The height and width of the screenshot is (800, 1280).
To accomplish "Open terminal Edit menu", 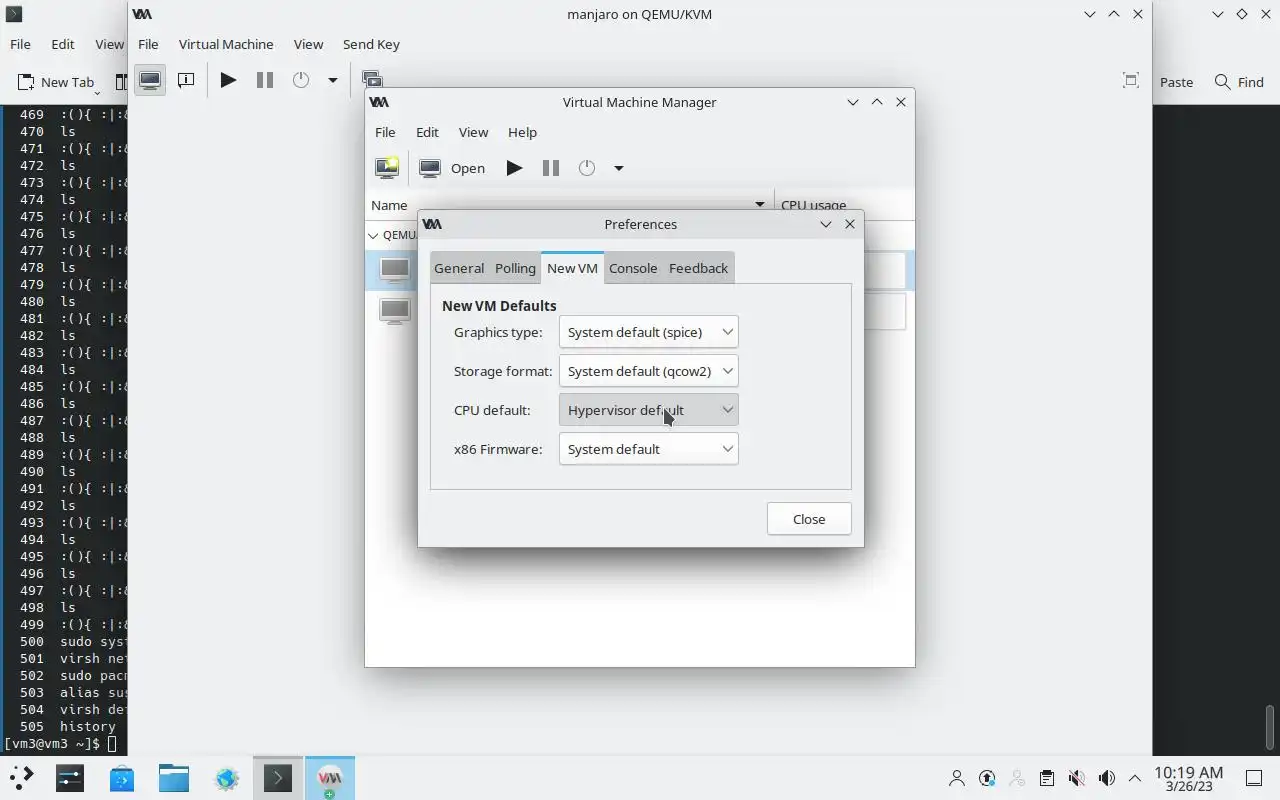I will pyautogui.click(x=62, y=44).
